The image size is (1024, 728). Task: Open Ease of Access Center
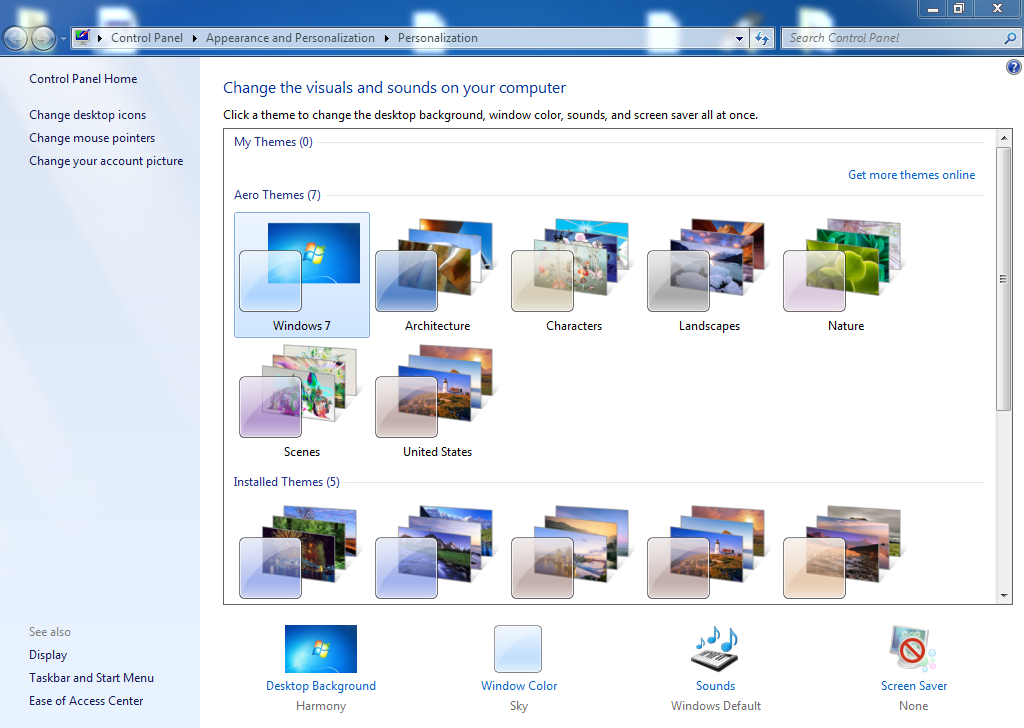tap(86, 701)
